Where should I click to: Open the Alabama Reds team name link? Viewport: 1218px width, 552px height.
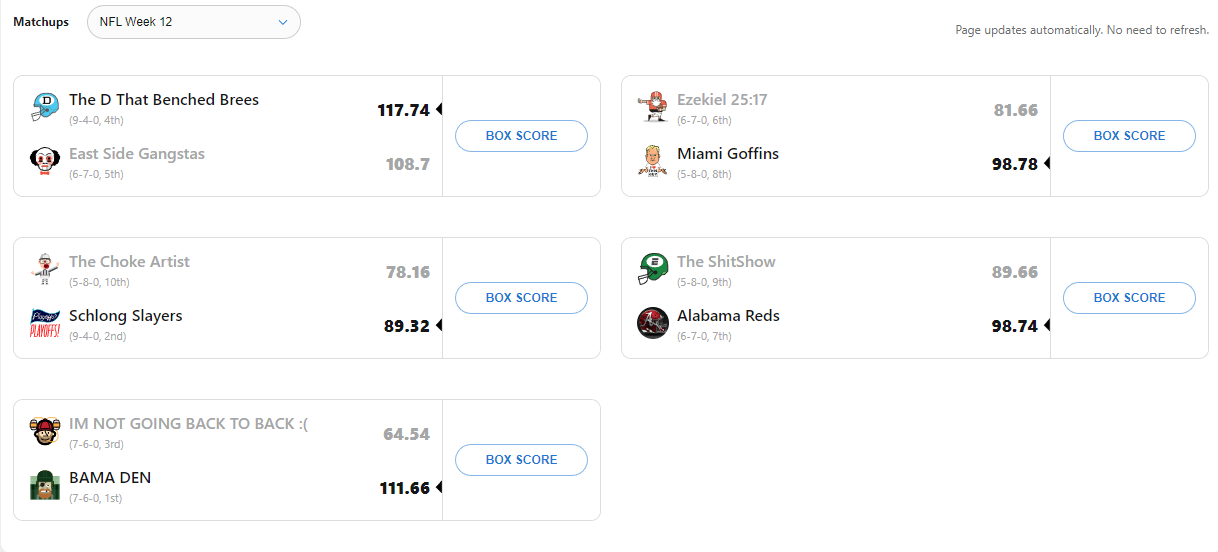click(728, 316)
